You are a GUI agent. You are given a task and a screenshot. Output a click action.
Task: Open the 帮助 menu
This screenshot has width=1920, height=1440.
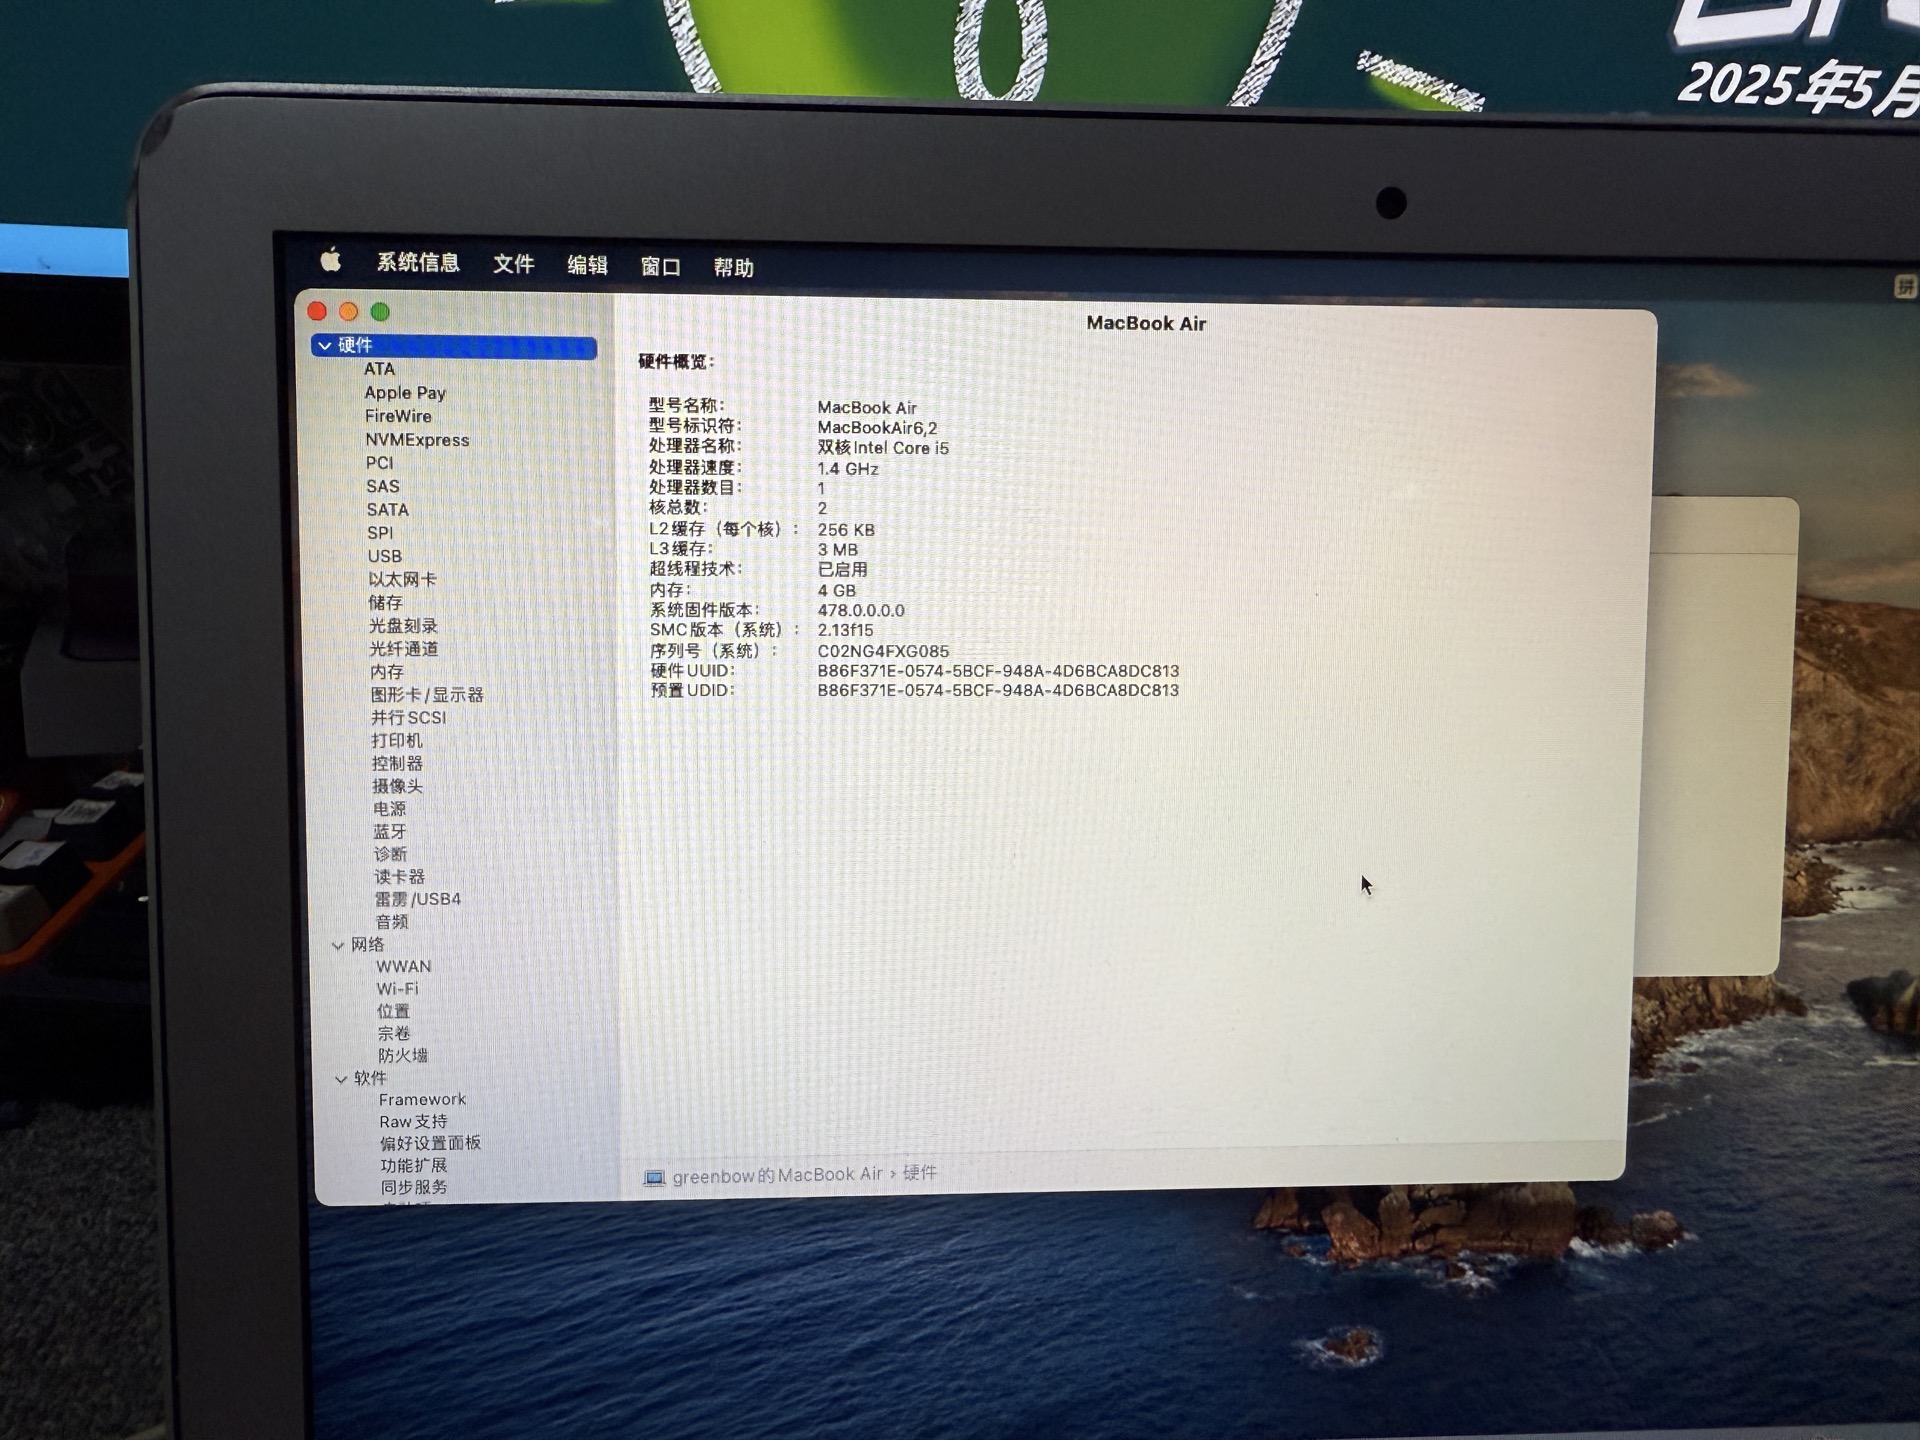pos(733,268)
